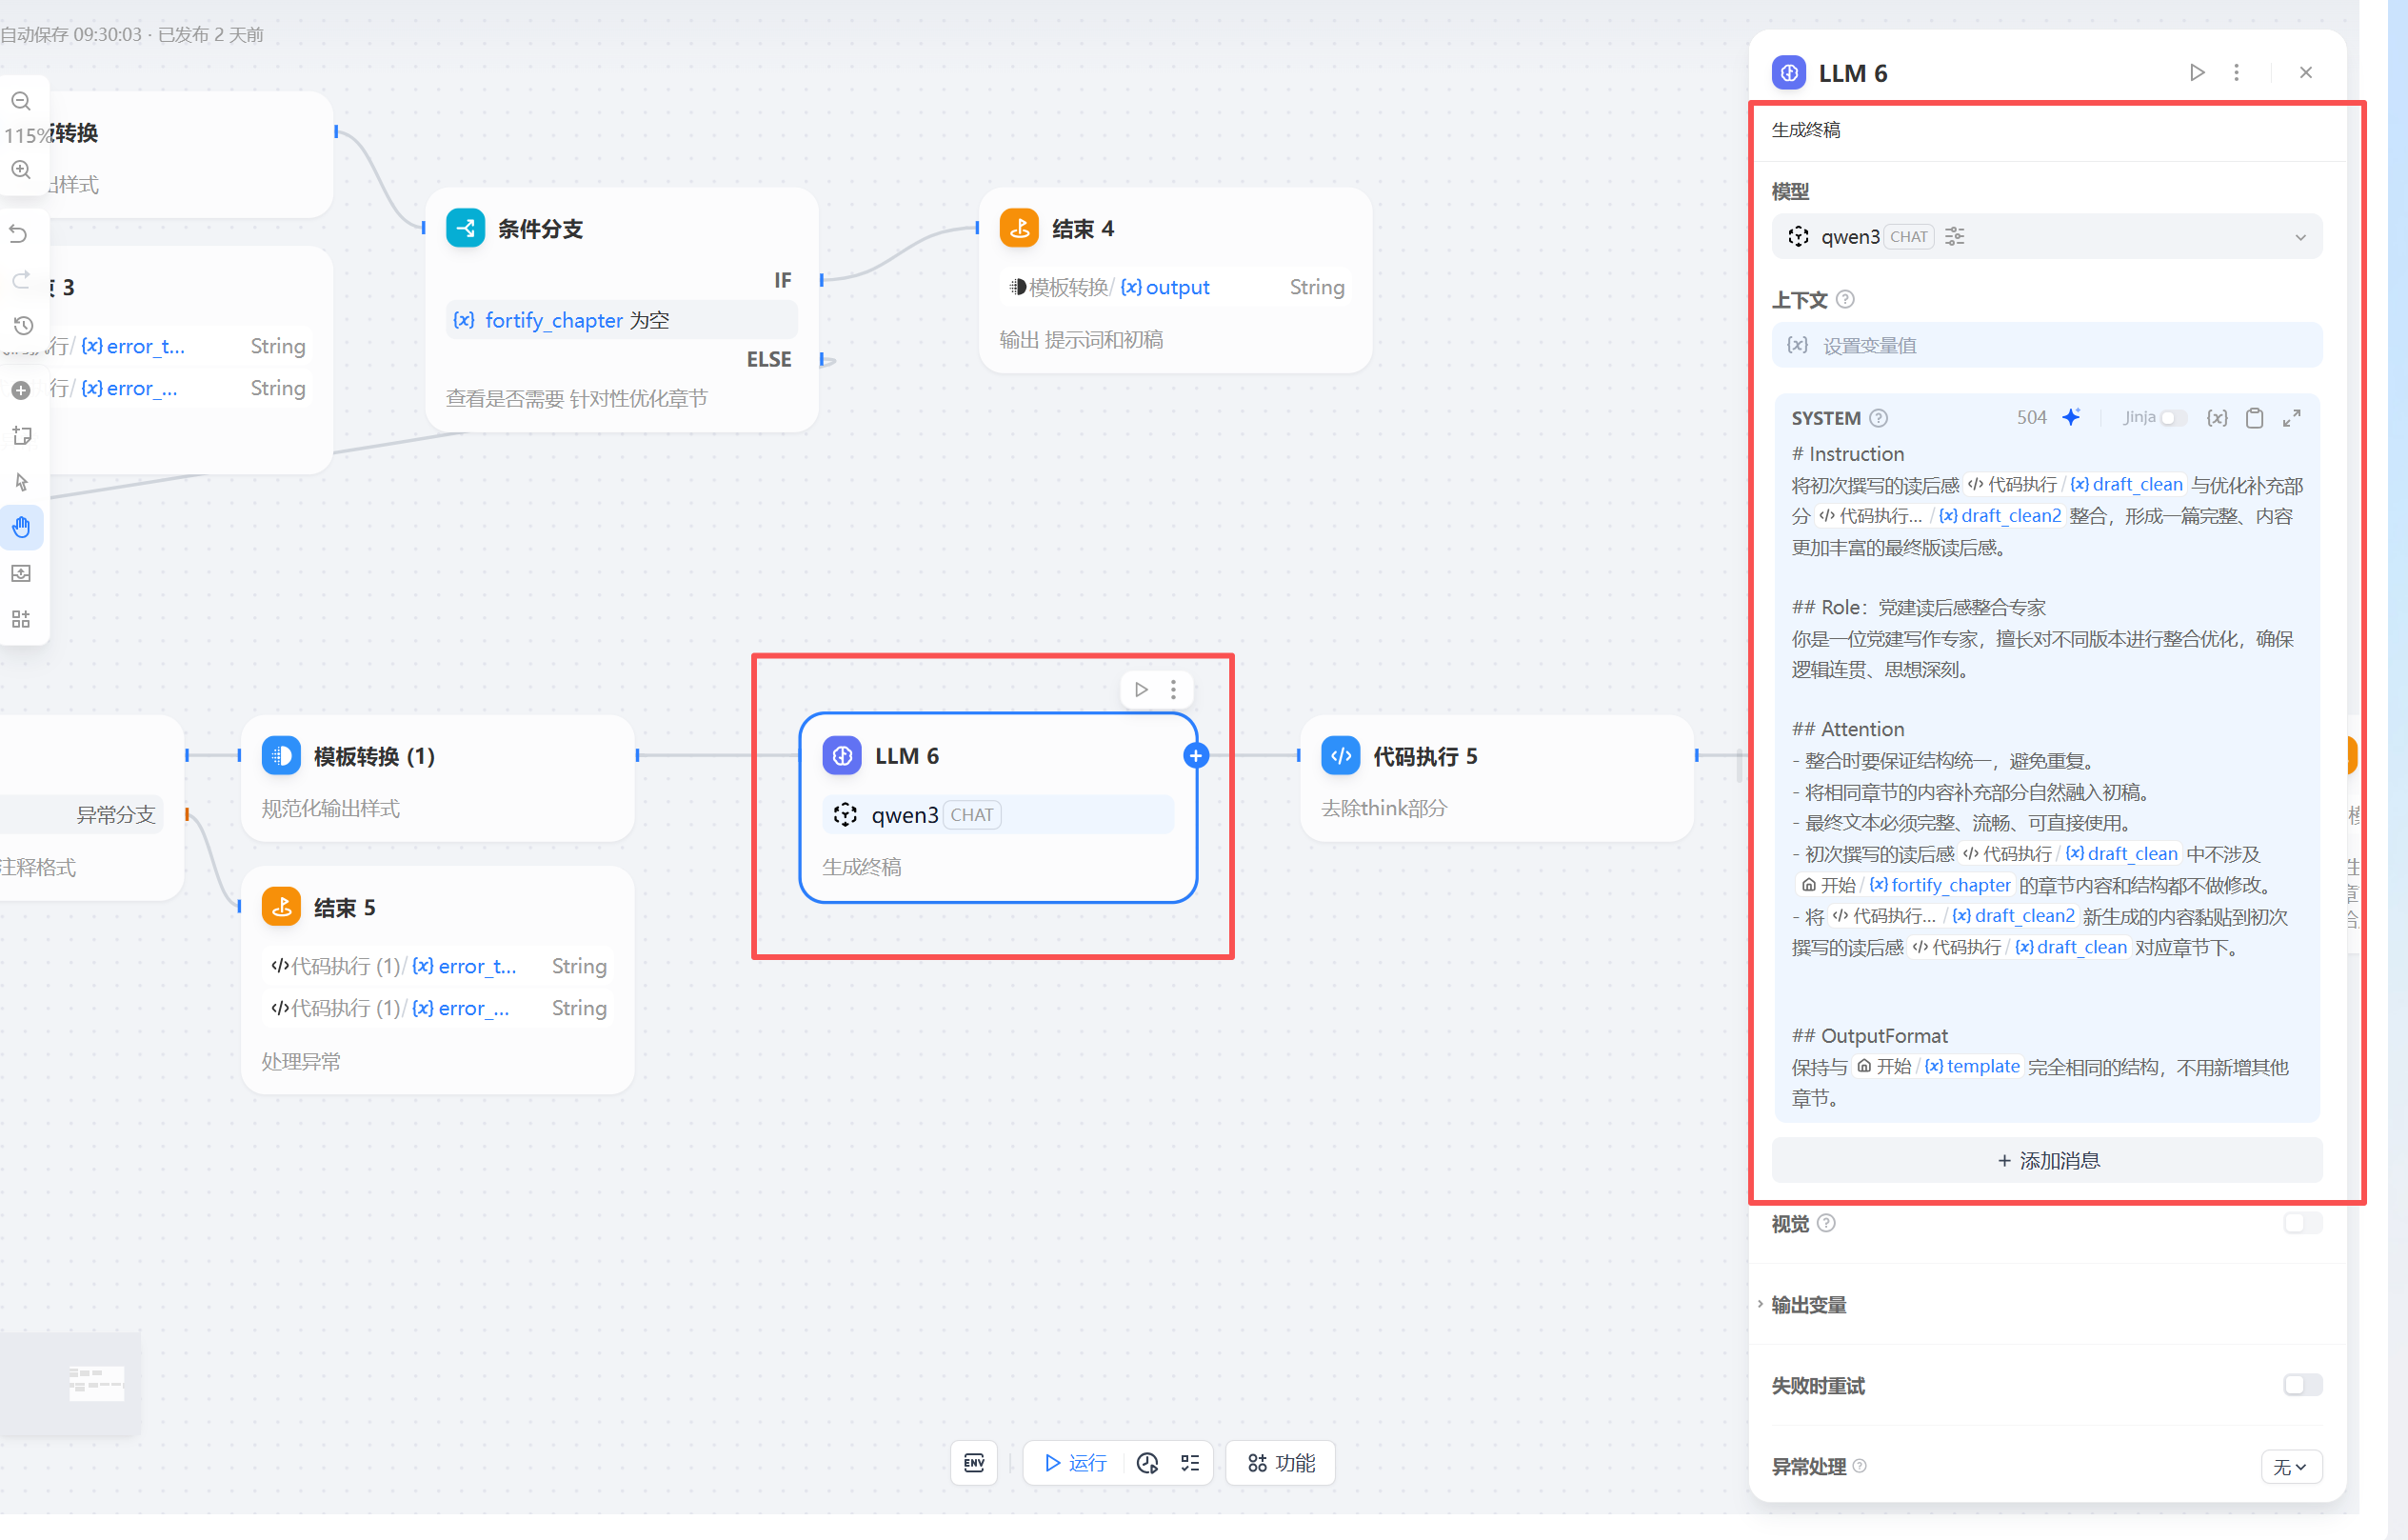The width and height of the screenshot is (2408, 1540).
Task: Run LLM 6 node from panel header
Action: point(2197,73)
